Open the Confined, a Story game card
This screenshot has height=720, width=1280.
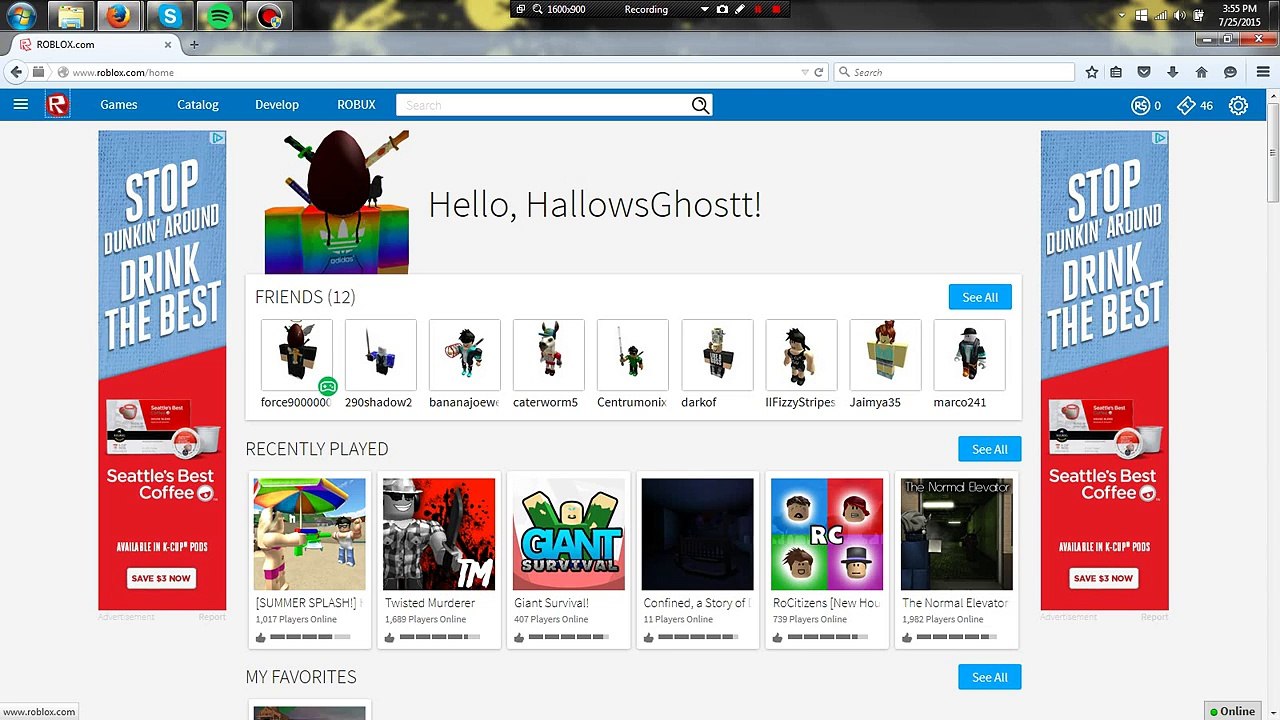click(x=698, y=560)
